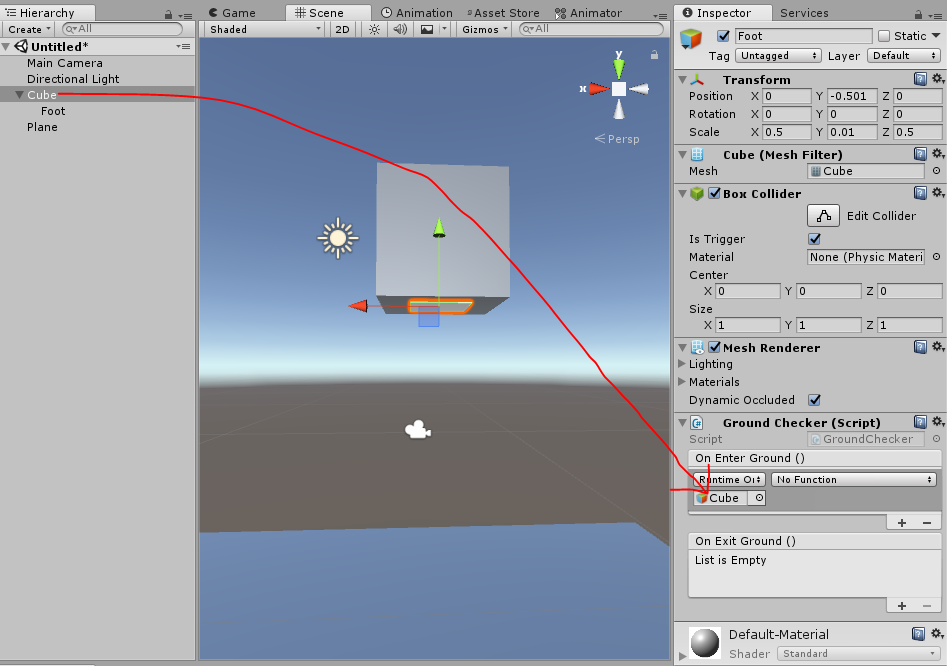Click the Edit Collider button
This screenshot has width=947, height=666.
click(823, 216)
